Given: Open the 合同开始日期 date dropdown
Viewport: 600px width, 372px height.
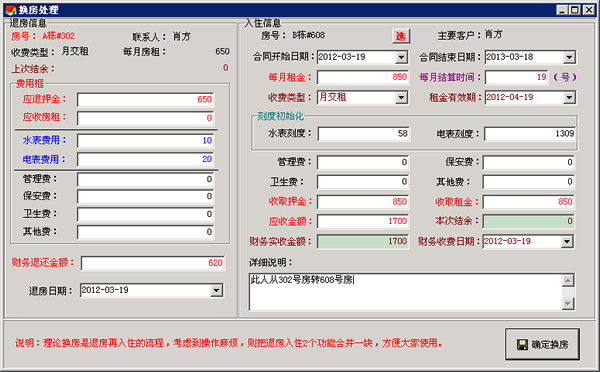Looking at the screenshot, I should click(x=401, y=57).
